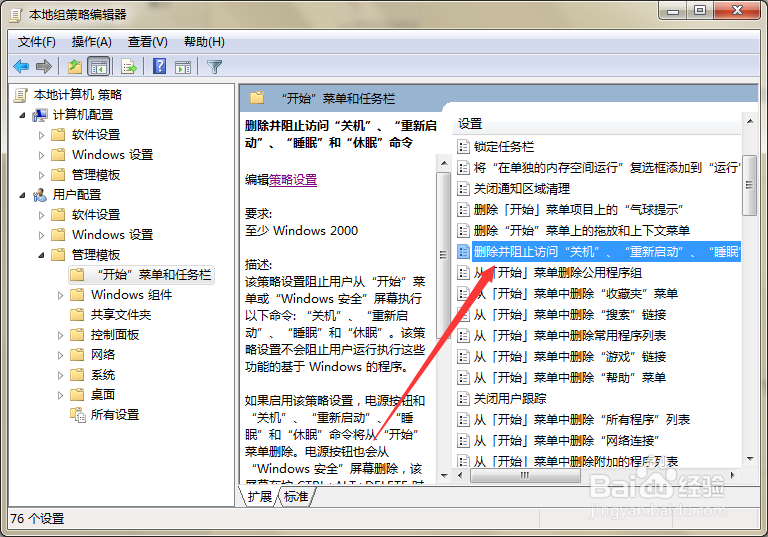Select 从「开始」菜单中删除"帮助"菜单 policy

570,378
